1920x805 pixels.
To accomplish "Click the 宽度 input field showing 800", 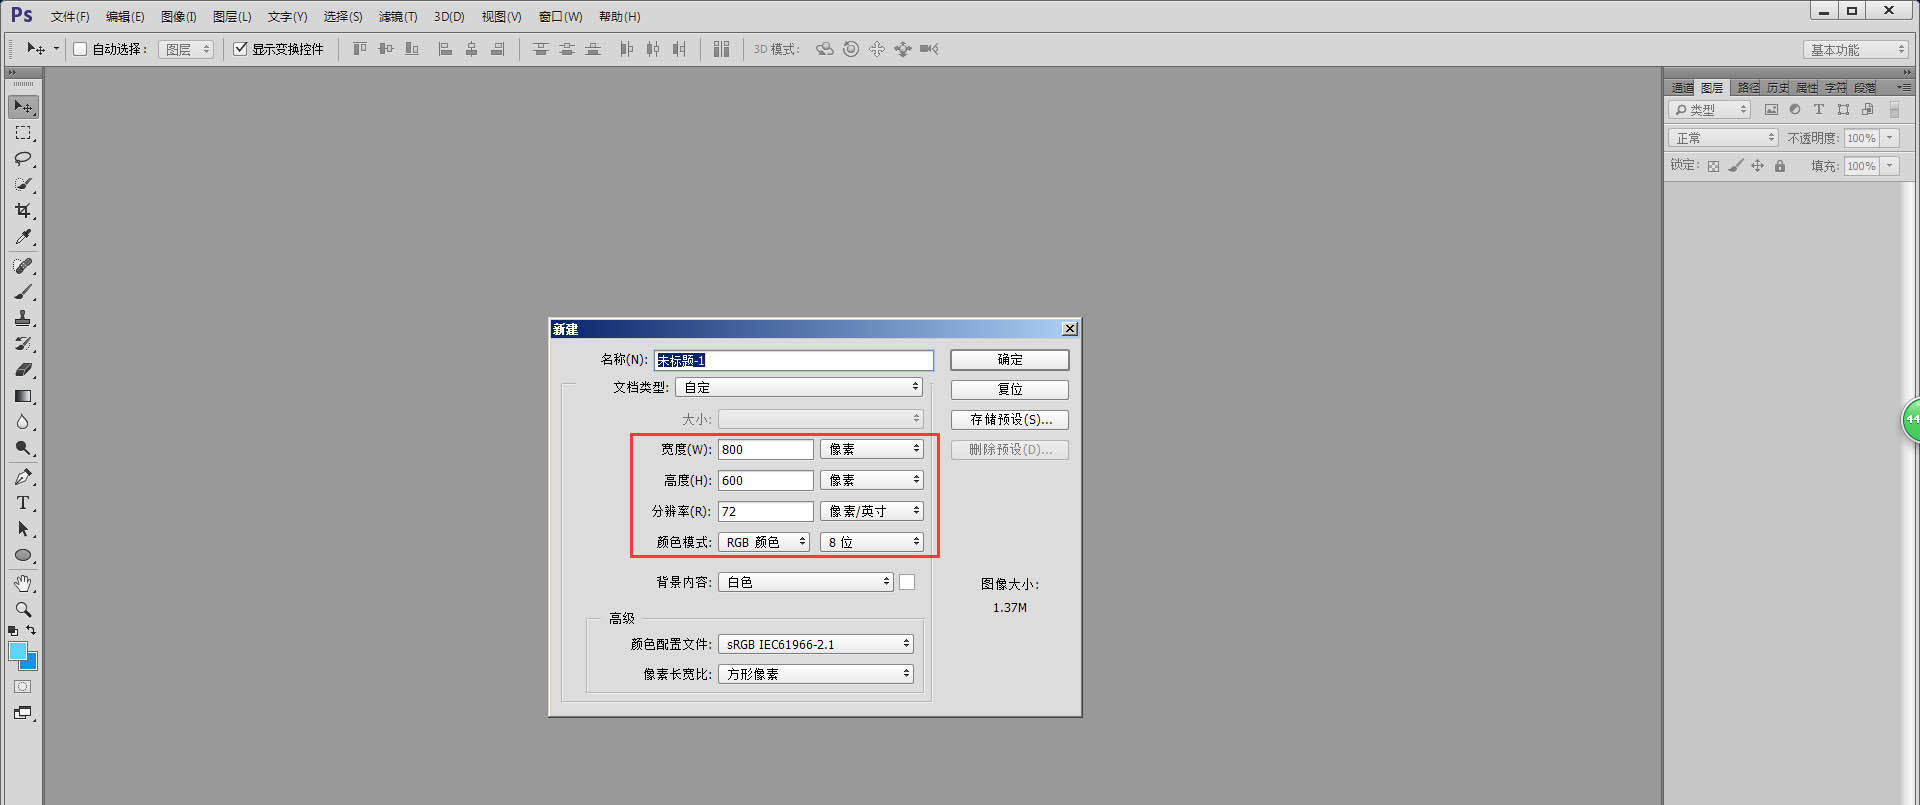I will 766,450.
